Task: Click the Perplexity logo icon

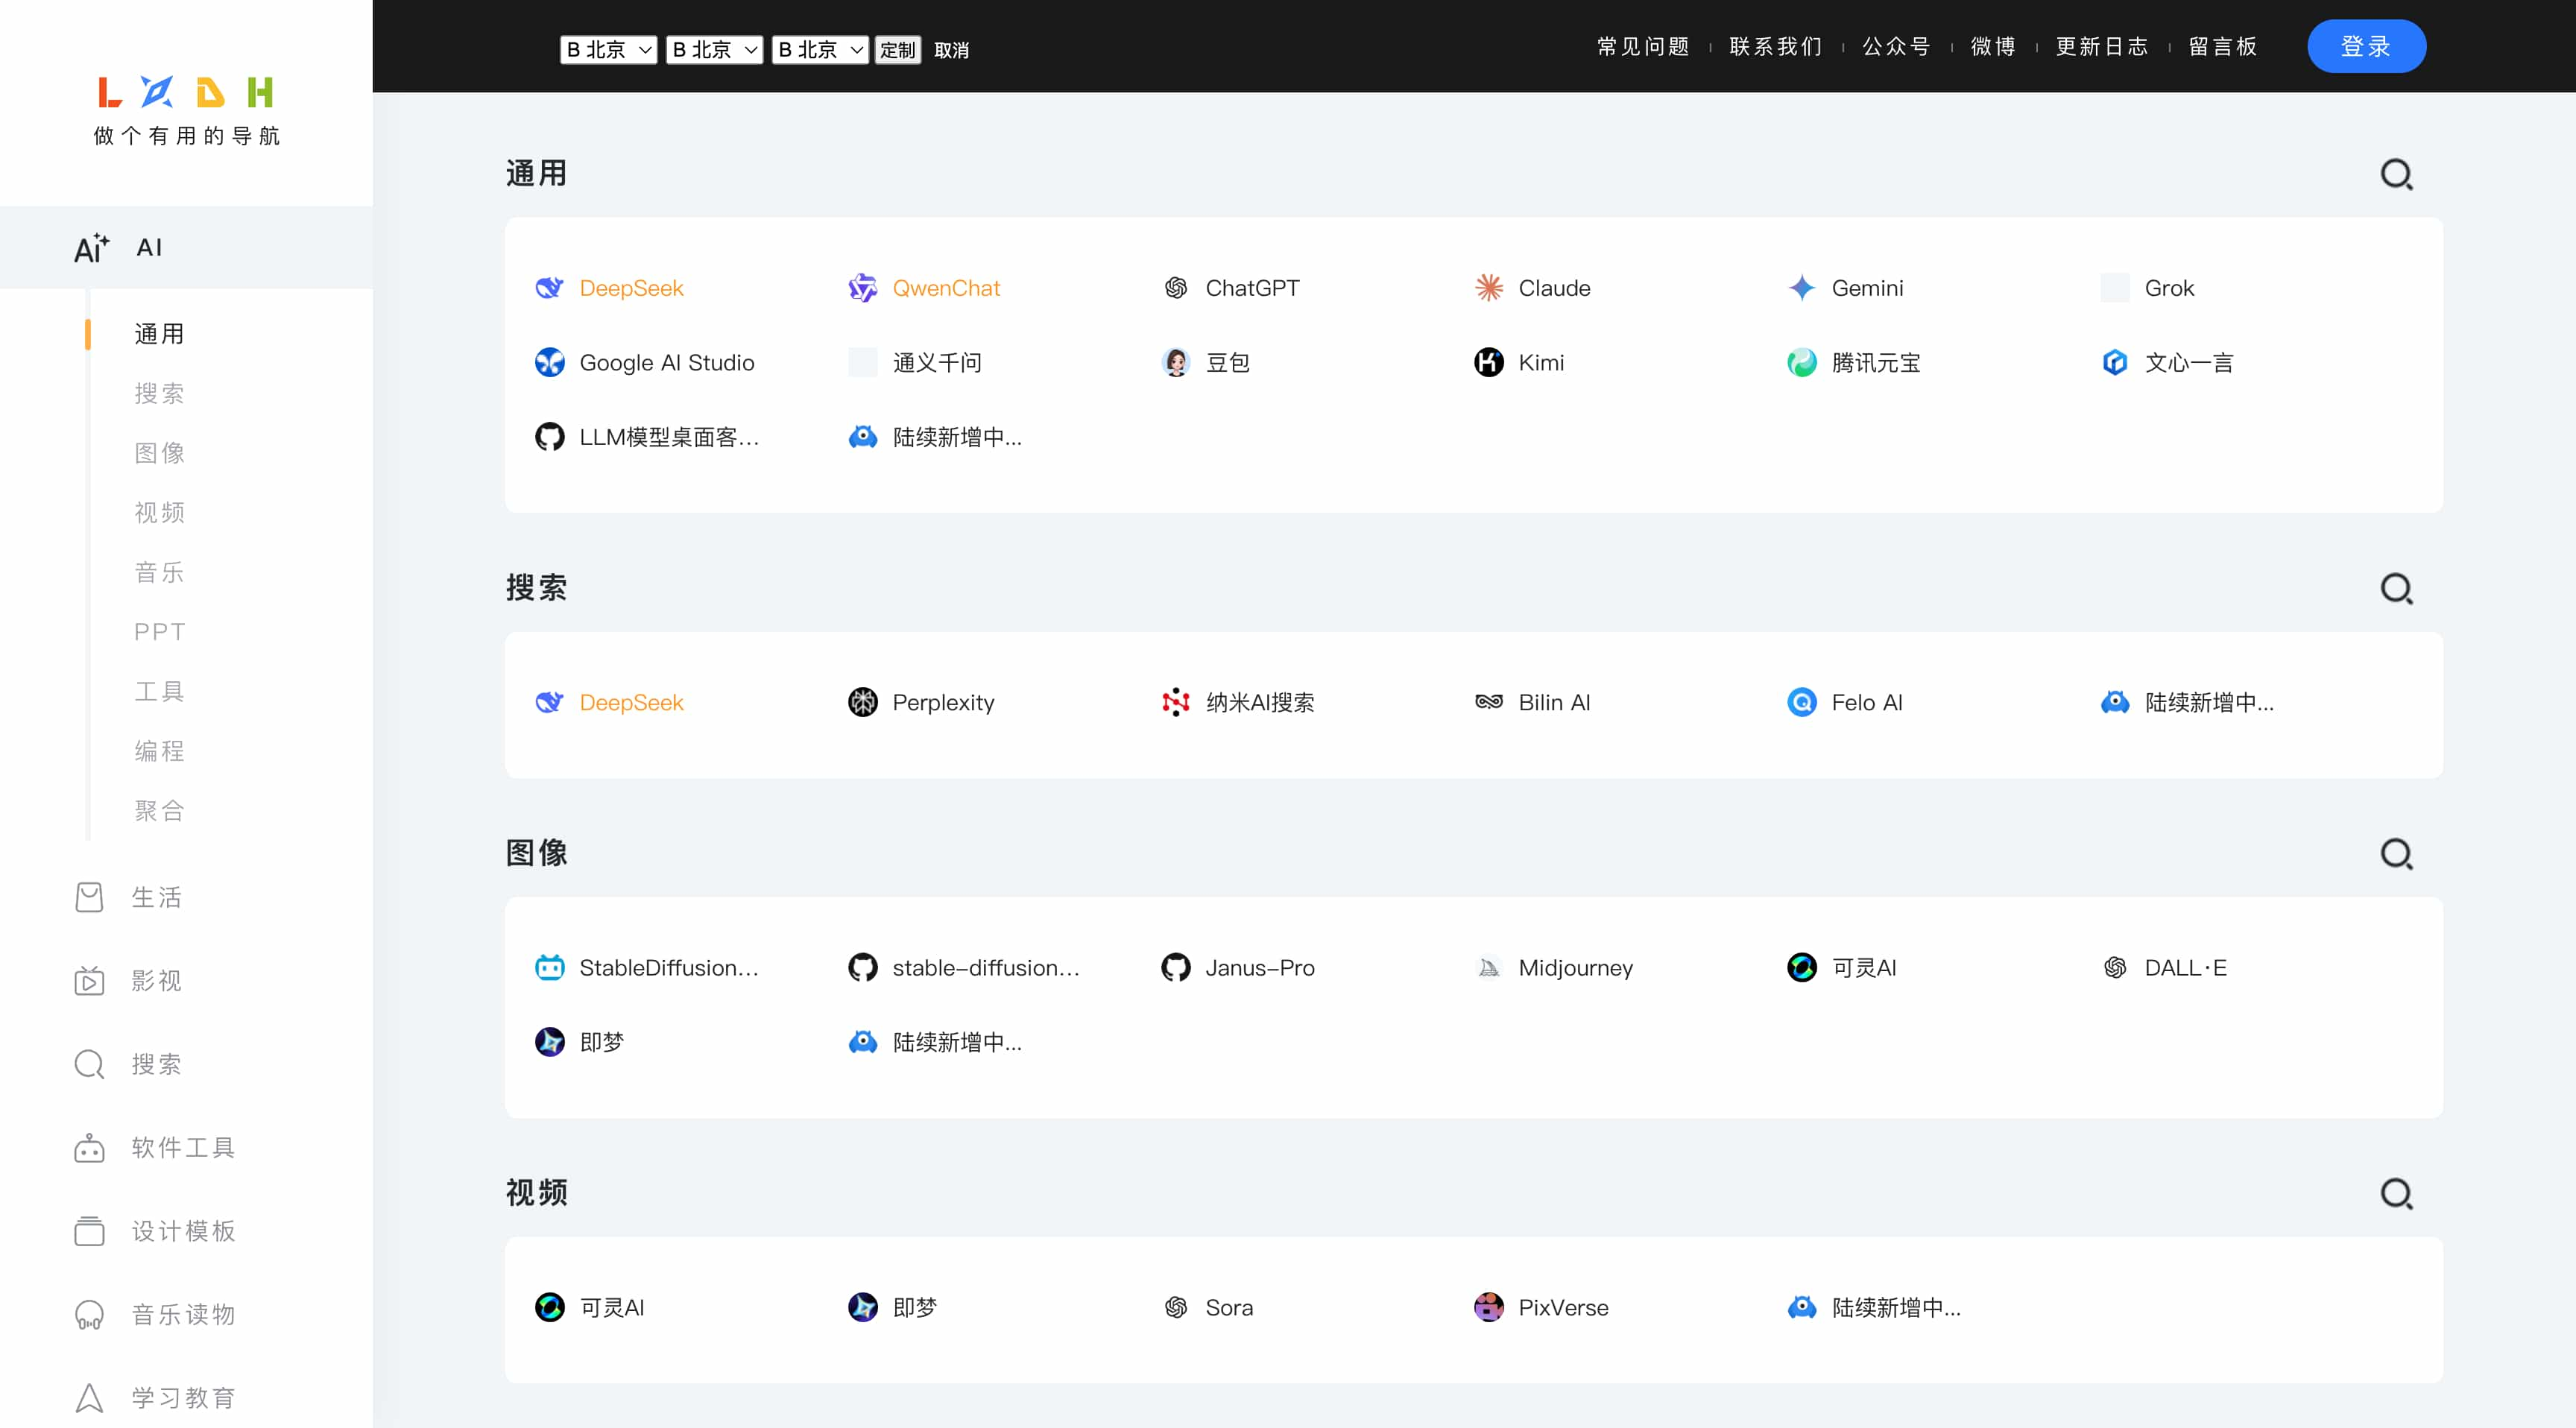Action: (x=862, y=702)
